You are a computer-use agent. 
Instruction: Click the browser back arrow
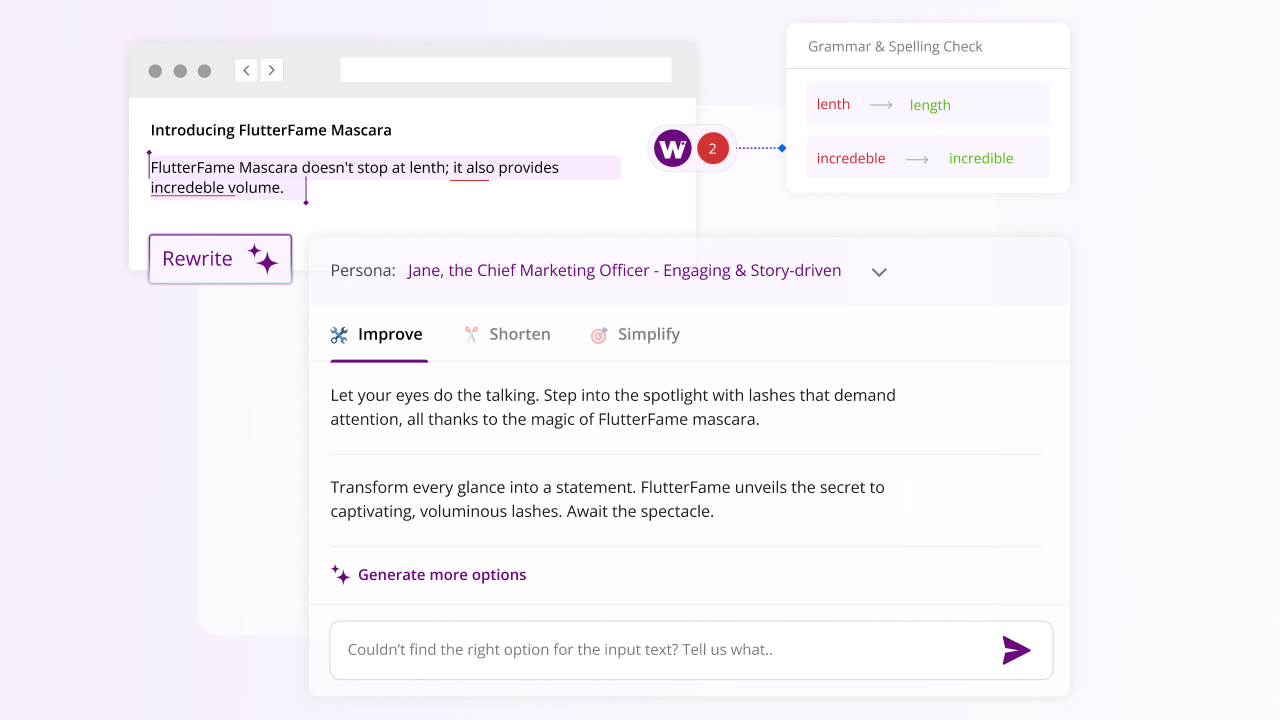click(246, 70)
